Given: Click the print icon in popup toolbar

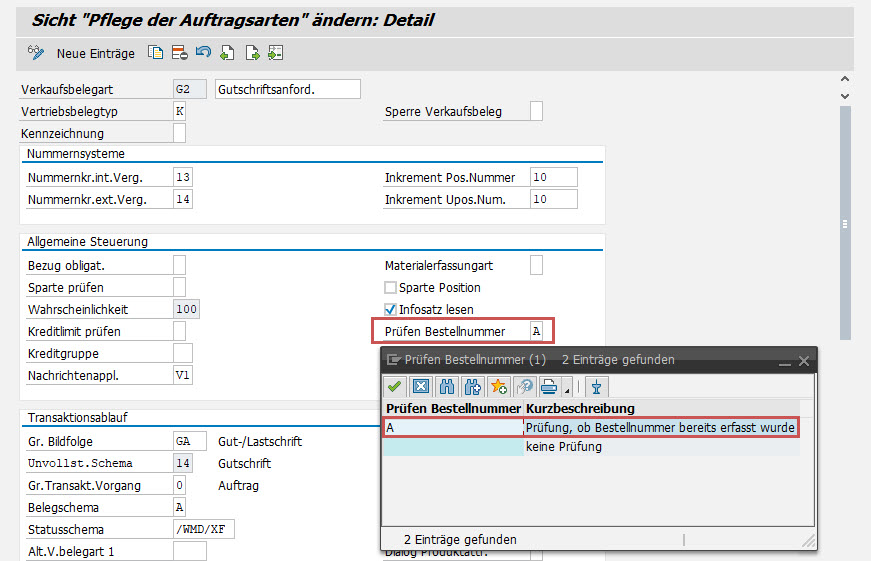Looking at the screenshot, I should coord(549,387).
